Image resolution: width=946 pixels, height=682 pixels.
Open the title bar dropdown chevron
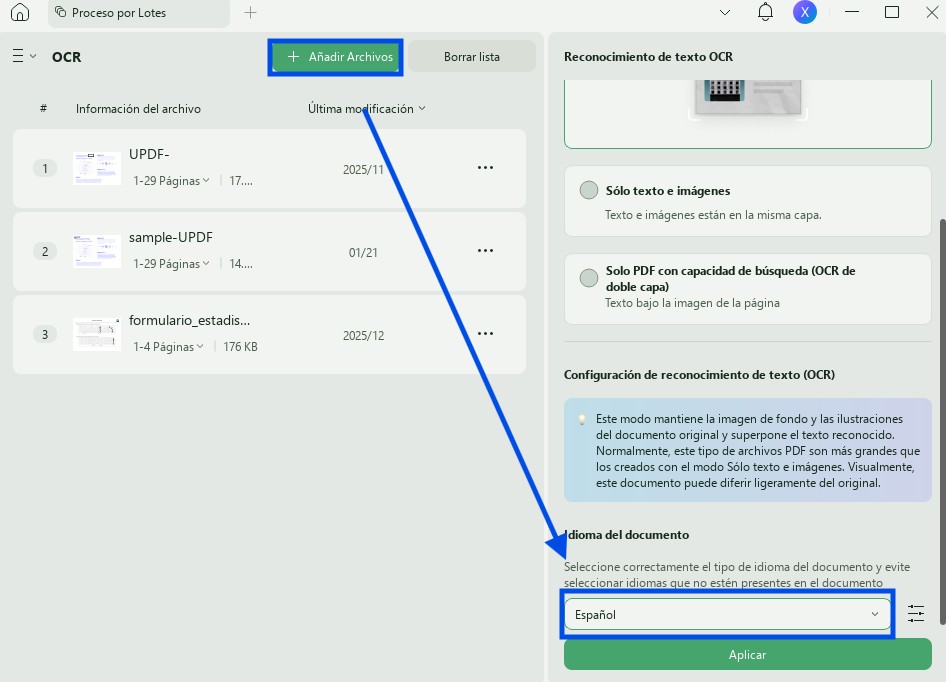click(725, 12)
